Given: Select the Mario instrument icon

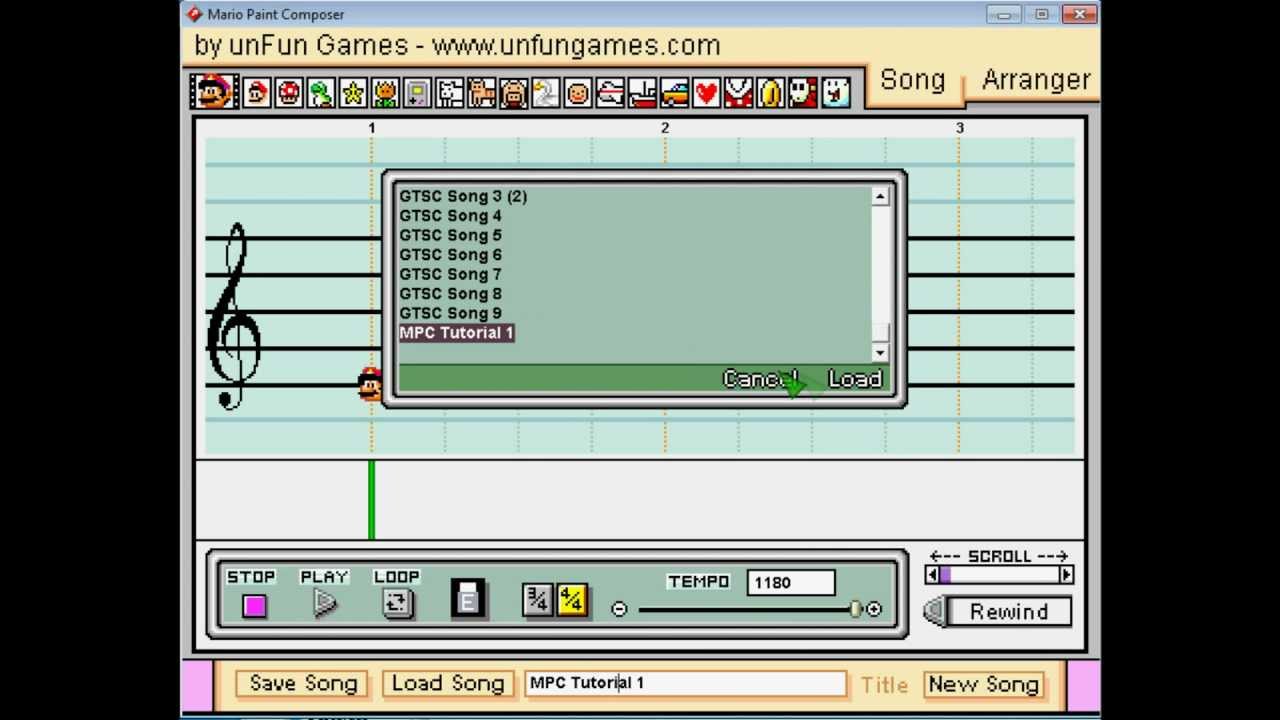Looking at the screenshot, I should [257, 94].
